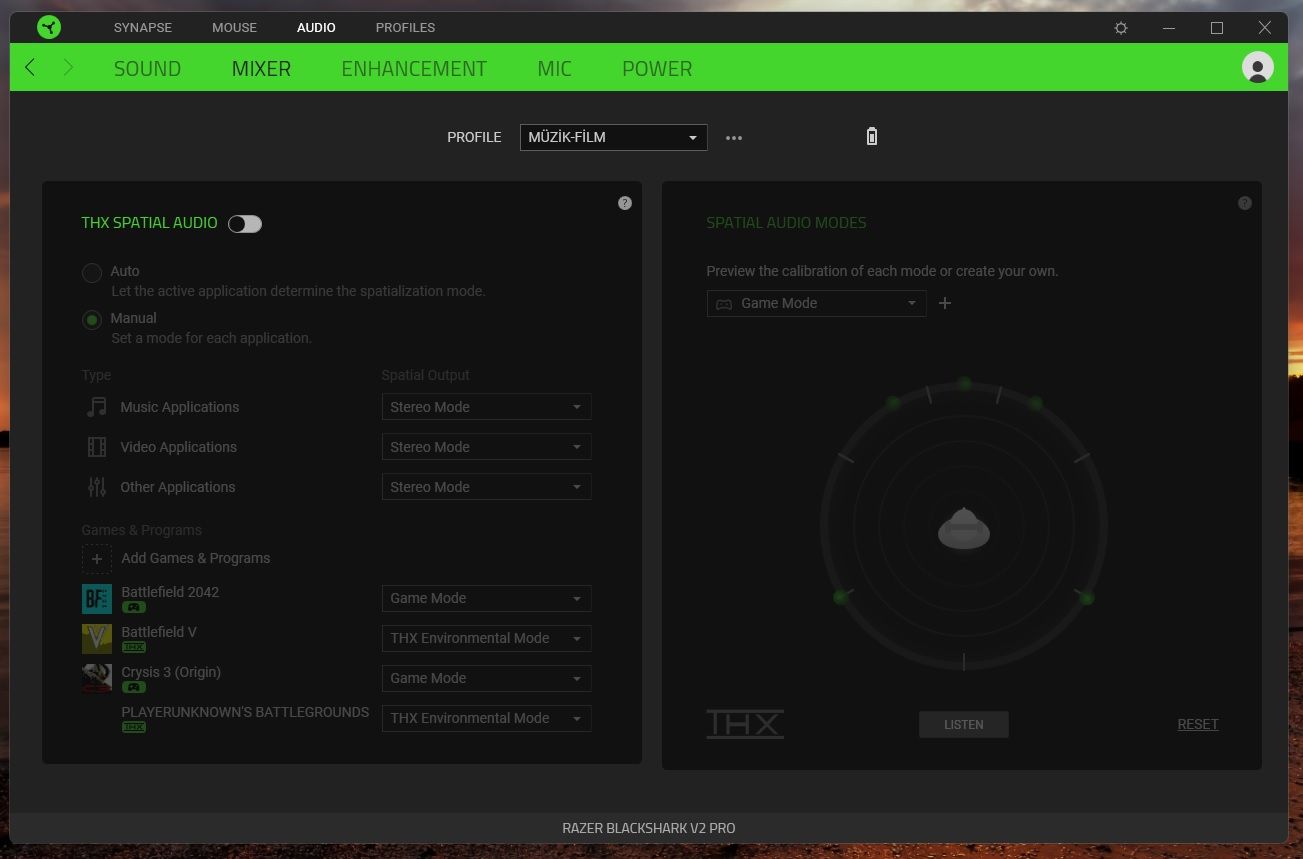This screenshot has height=859, width=1303.
Task: Open the POWER sub-tab
Action: point(657,69)
